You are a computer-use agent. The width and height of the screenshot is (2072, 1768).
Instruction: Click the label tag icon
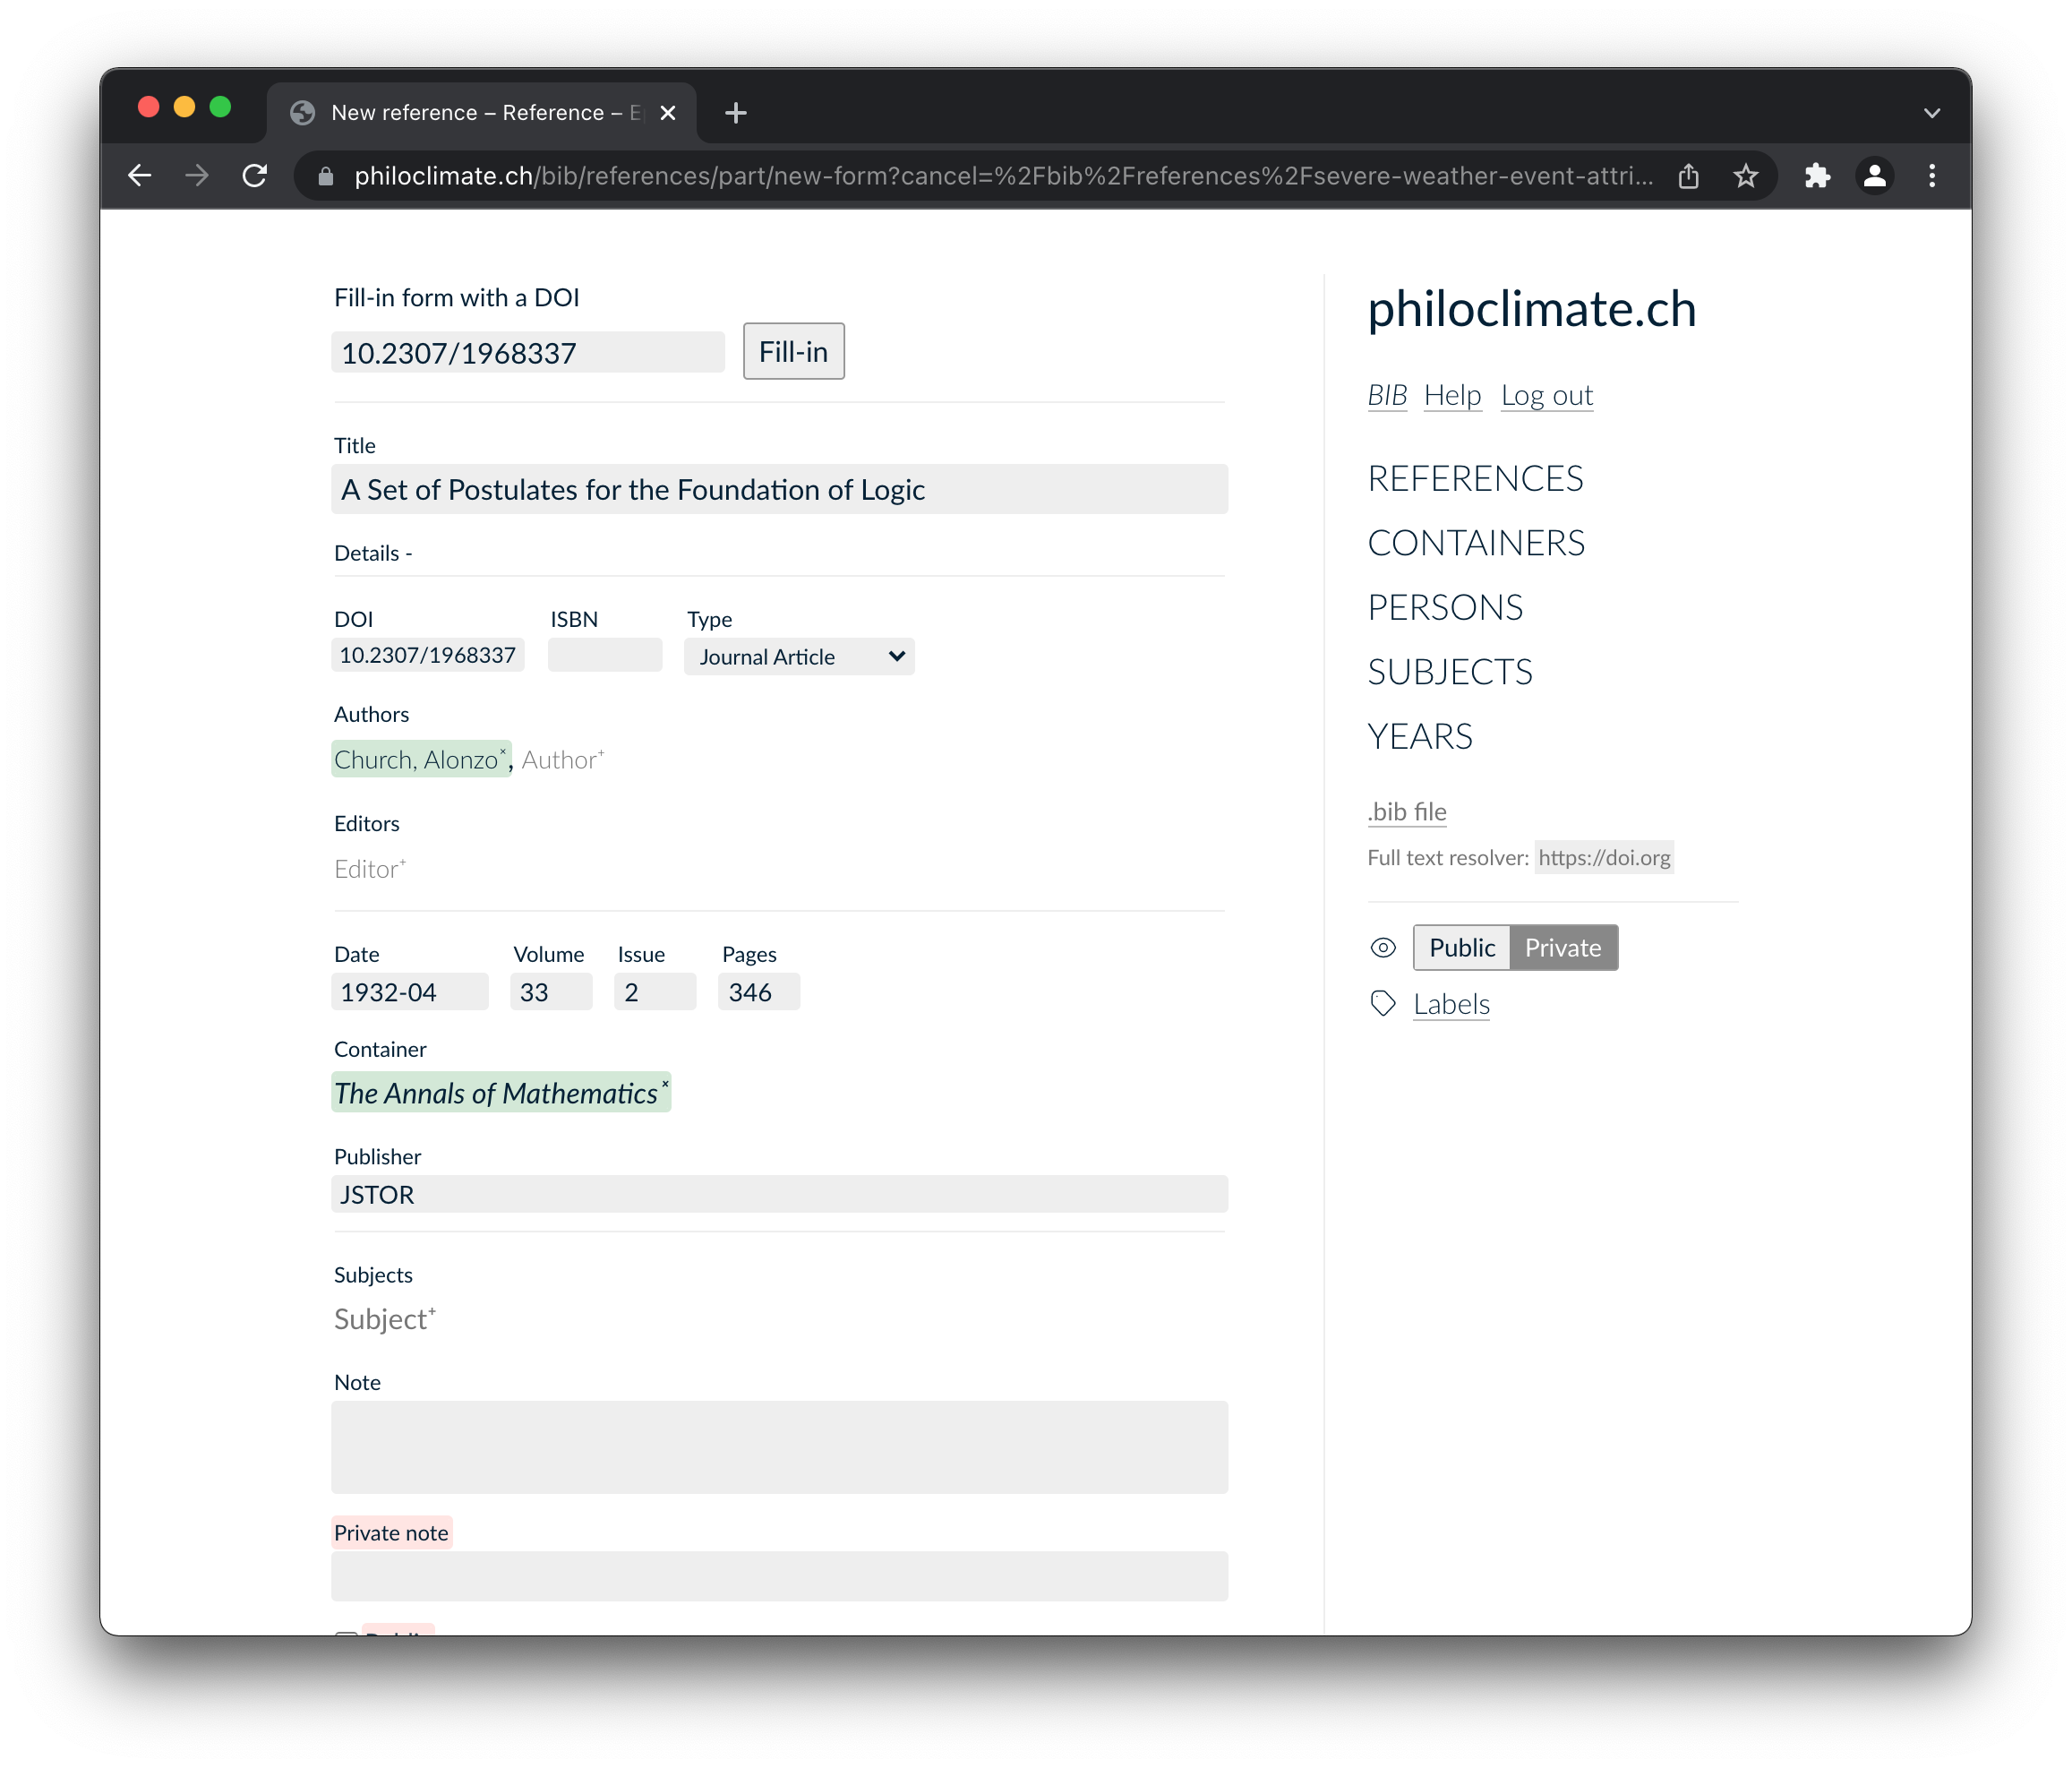tap(1383, 1003)
